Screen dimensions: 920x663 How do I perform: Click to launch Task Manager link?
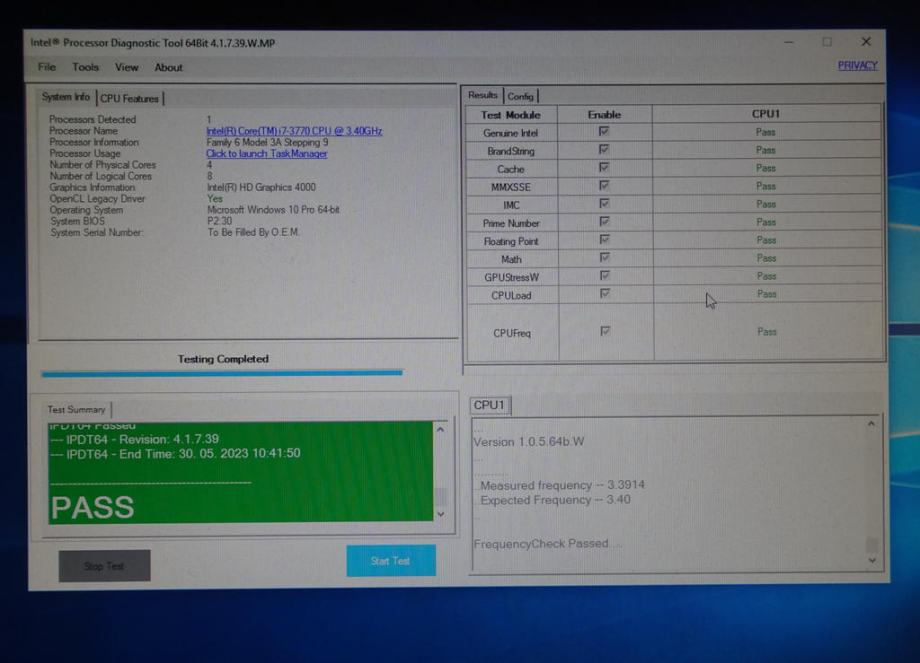pyautogui.click(x=266, y=154)
